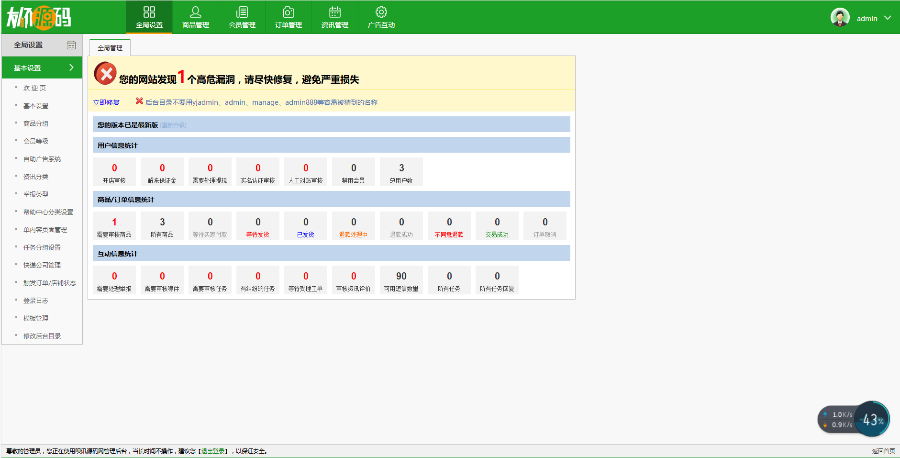The image size is (900, 458).
Task: Open the 需要审核任务 interaction card
Action: click(x=210, y=280)
